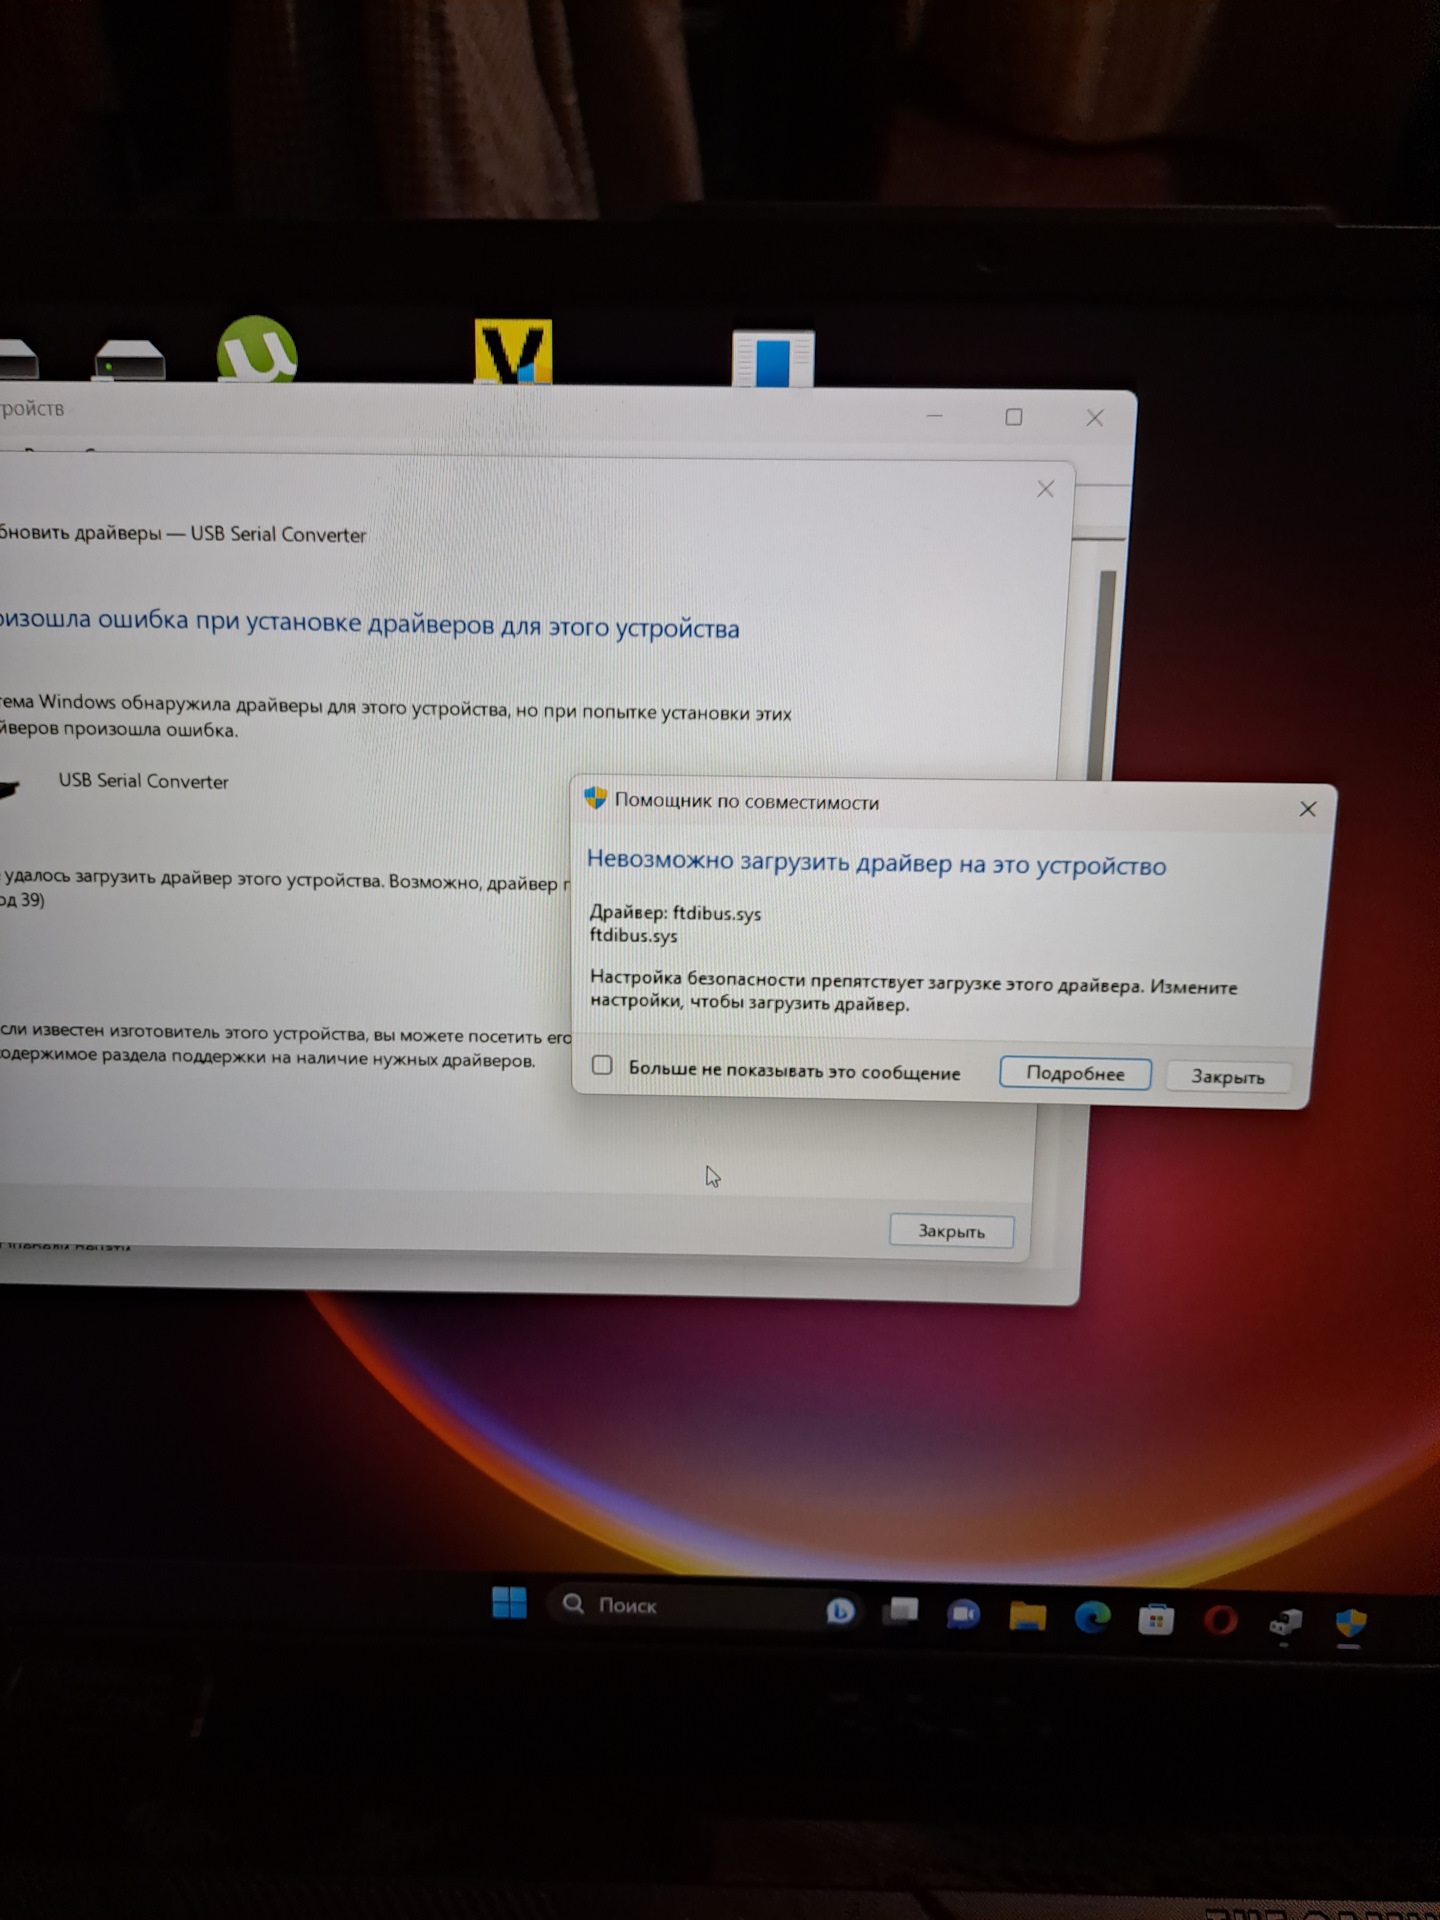Close the driver update wizard window
This screenshot has height=1920, width=1440.
coord(1045,489)
